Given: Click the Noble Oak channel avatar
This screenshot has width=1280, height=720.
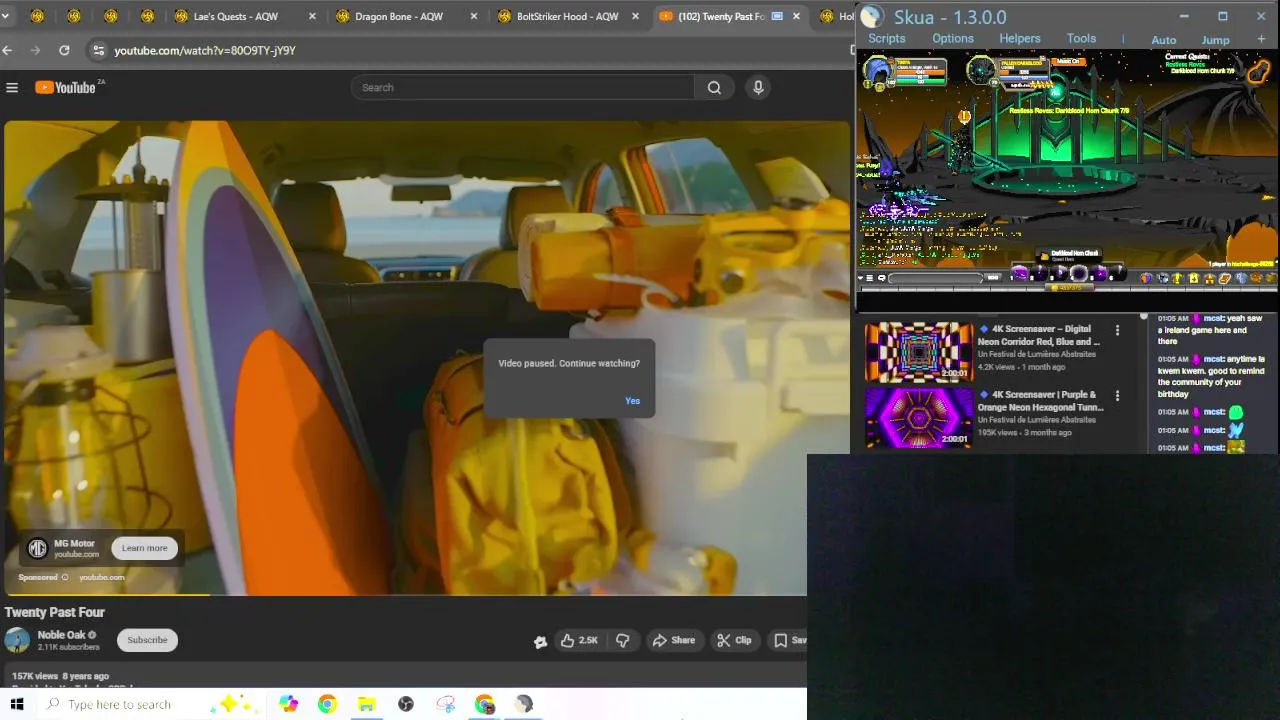Looking at the screenshot, I should point(17,640).
